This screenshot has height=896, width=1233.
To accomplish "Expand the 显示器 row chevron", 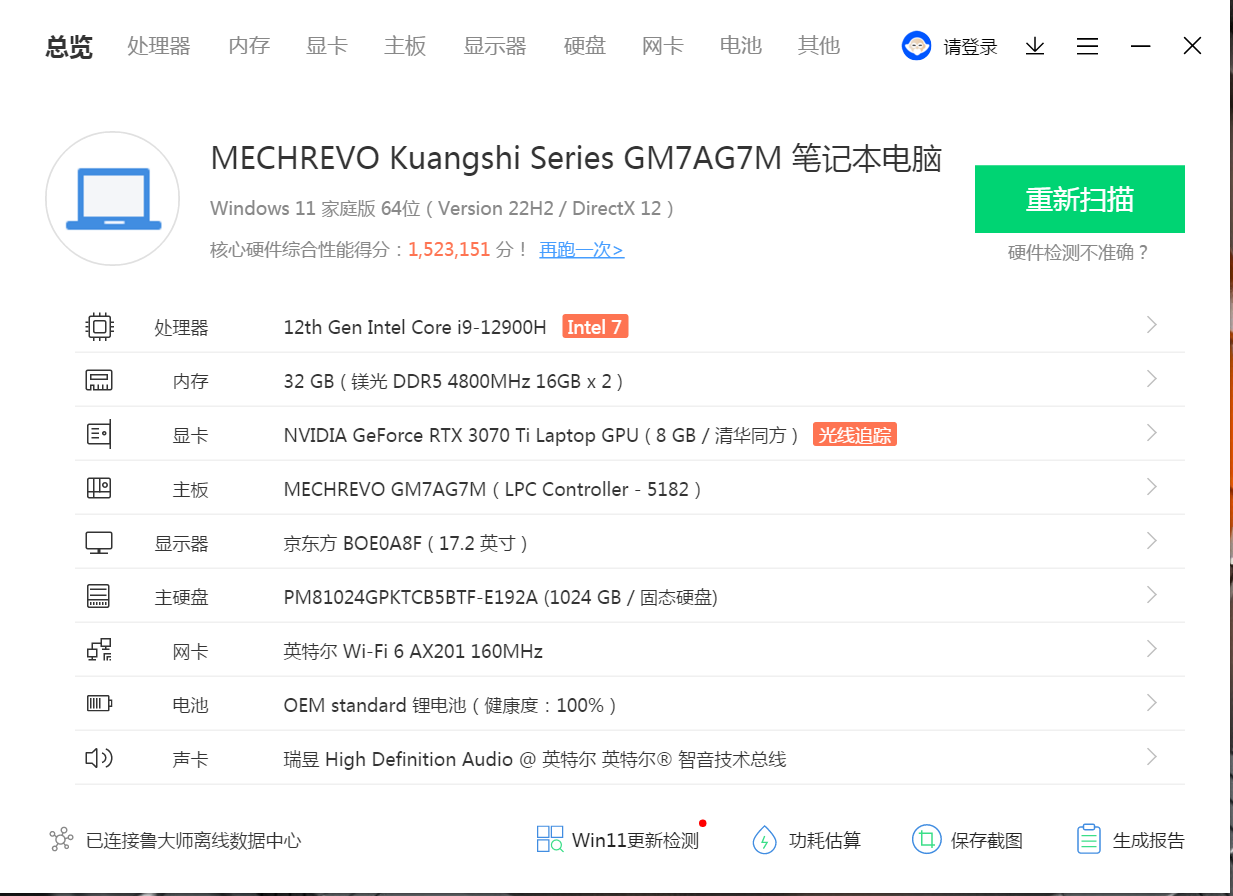I will tap(1152, 541).
